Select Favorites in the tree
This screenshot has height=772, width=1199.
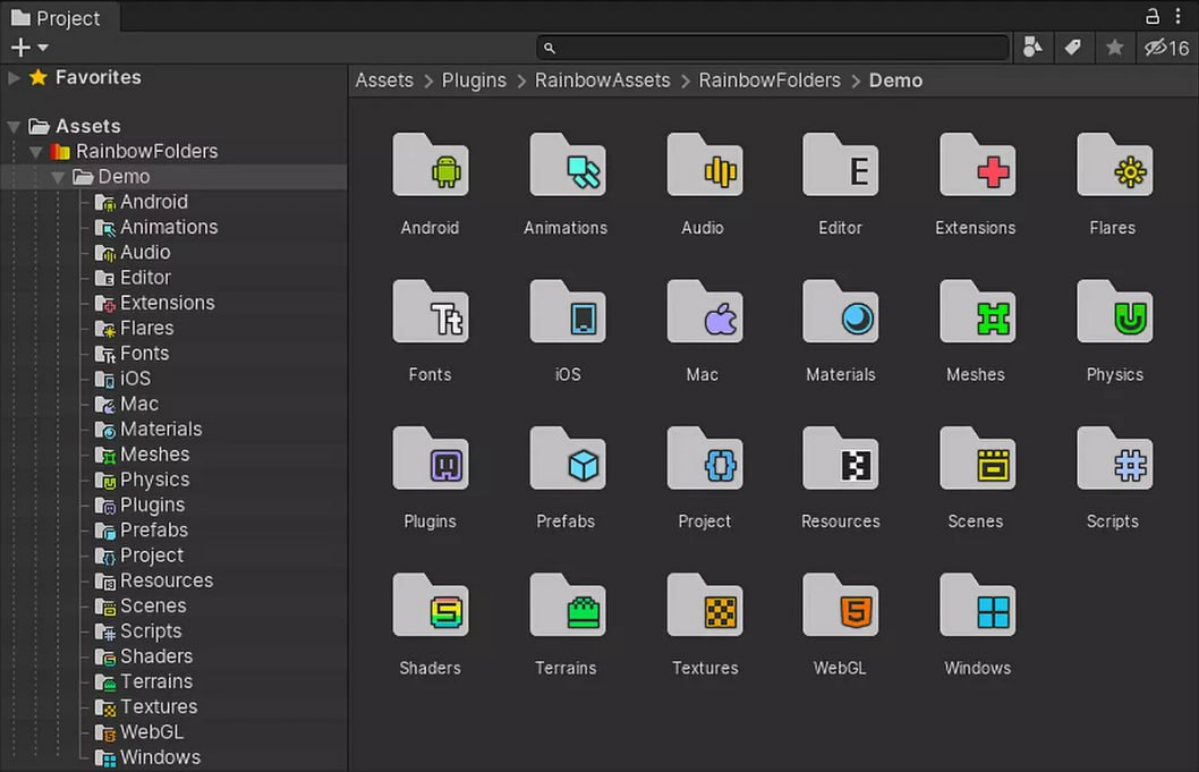[x=98, y=77]
